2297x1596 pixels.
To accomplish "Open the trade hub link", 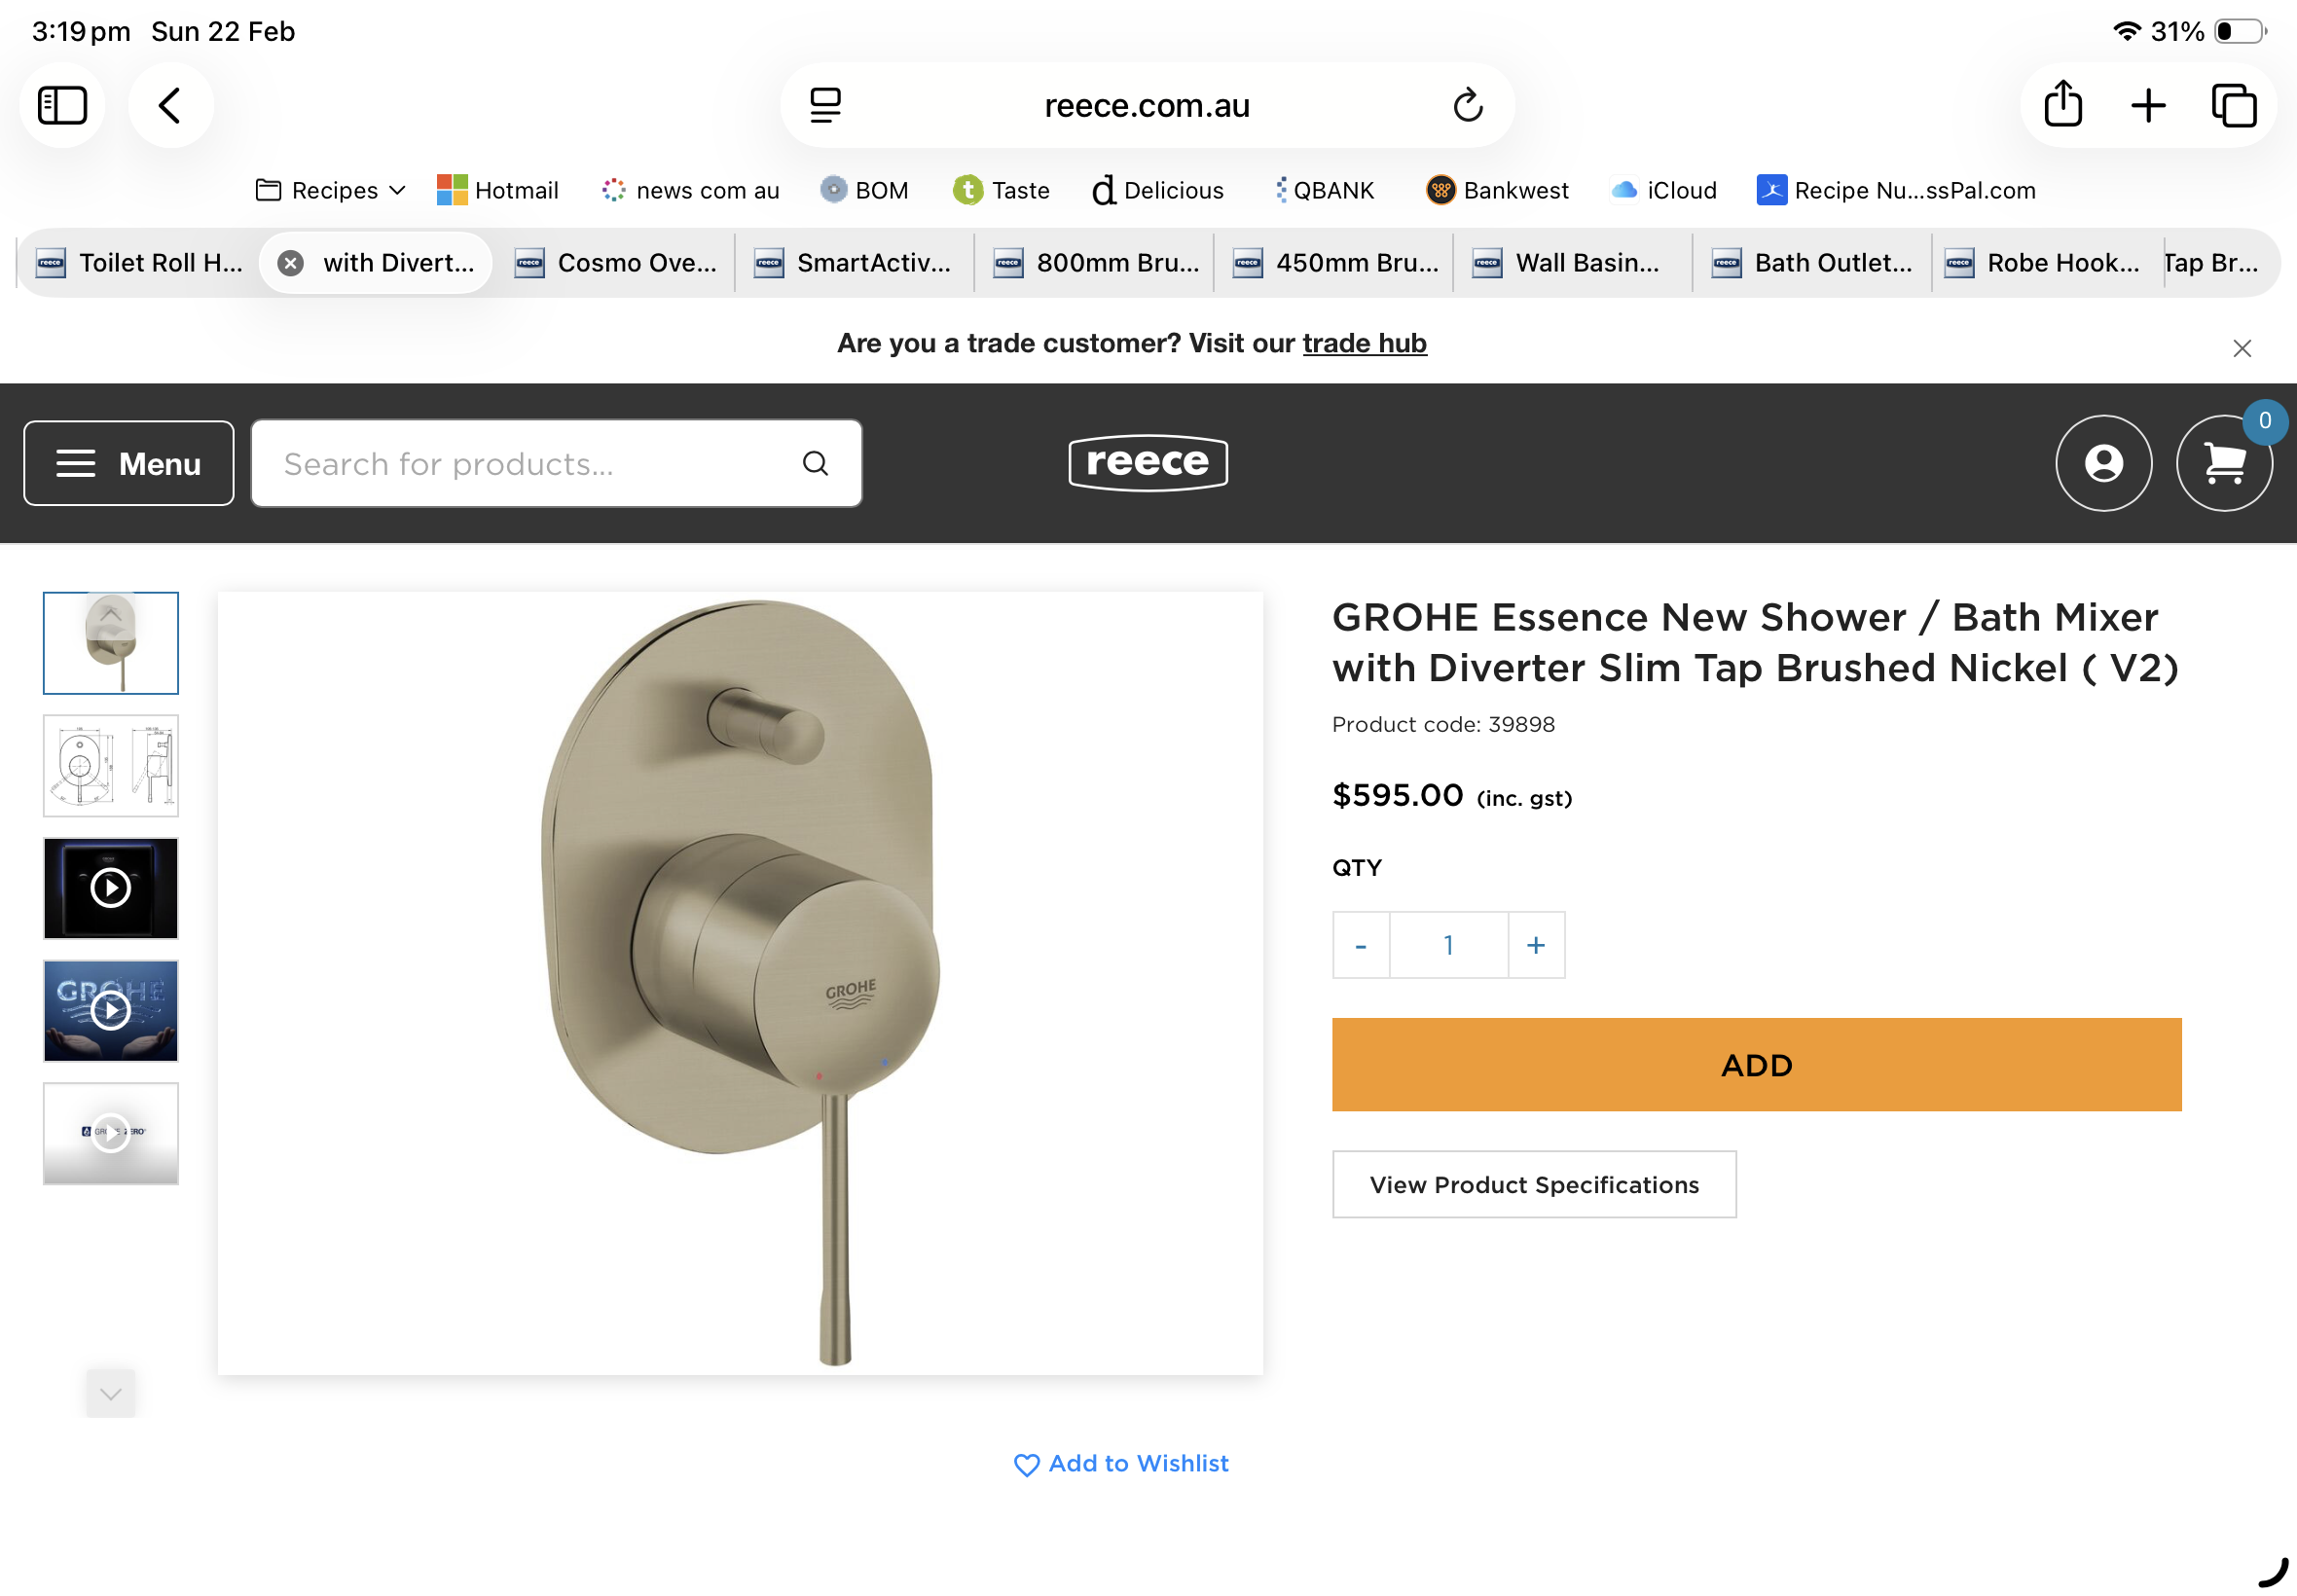I will 1364,343.
